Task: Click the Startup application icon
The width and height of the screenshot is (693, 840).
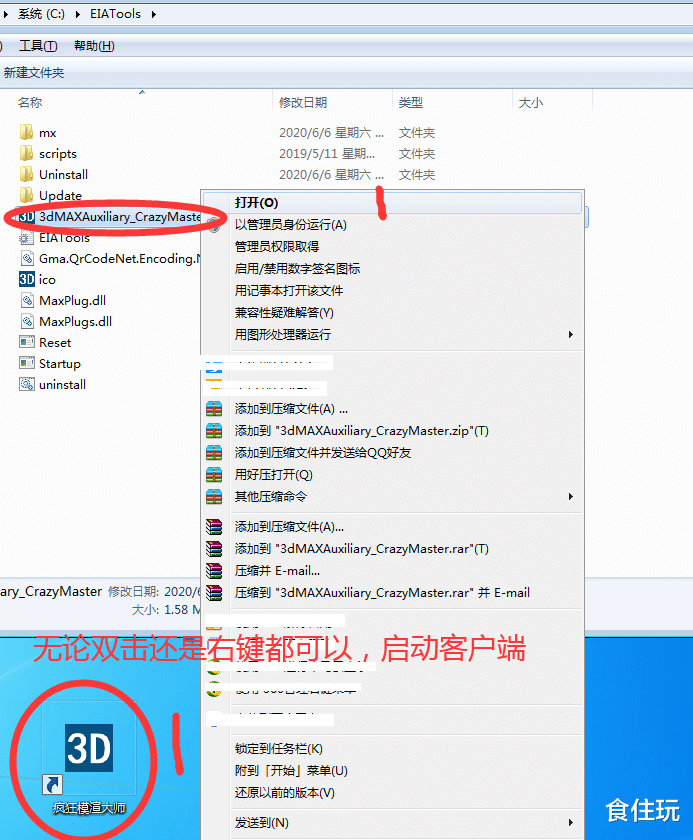Action: pyautogui.click(x=27, y=363)
